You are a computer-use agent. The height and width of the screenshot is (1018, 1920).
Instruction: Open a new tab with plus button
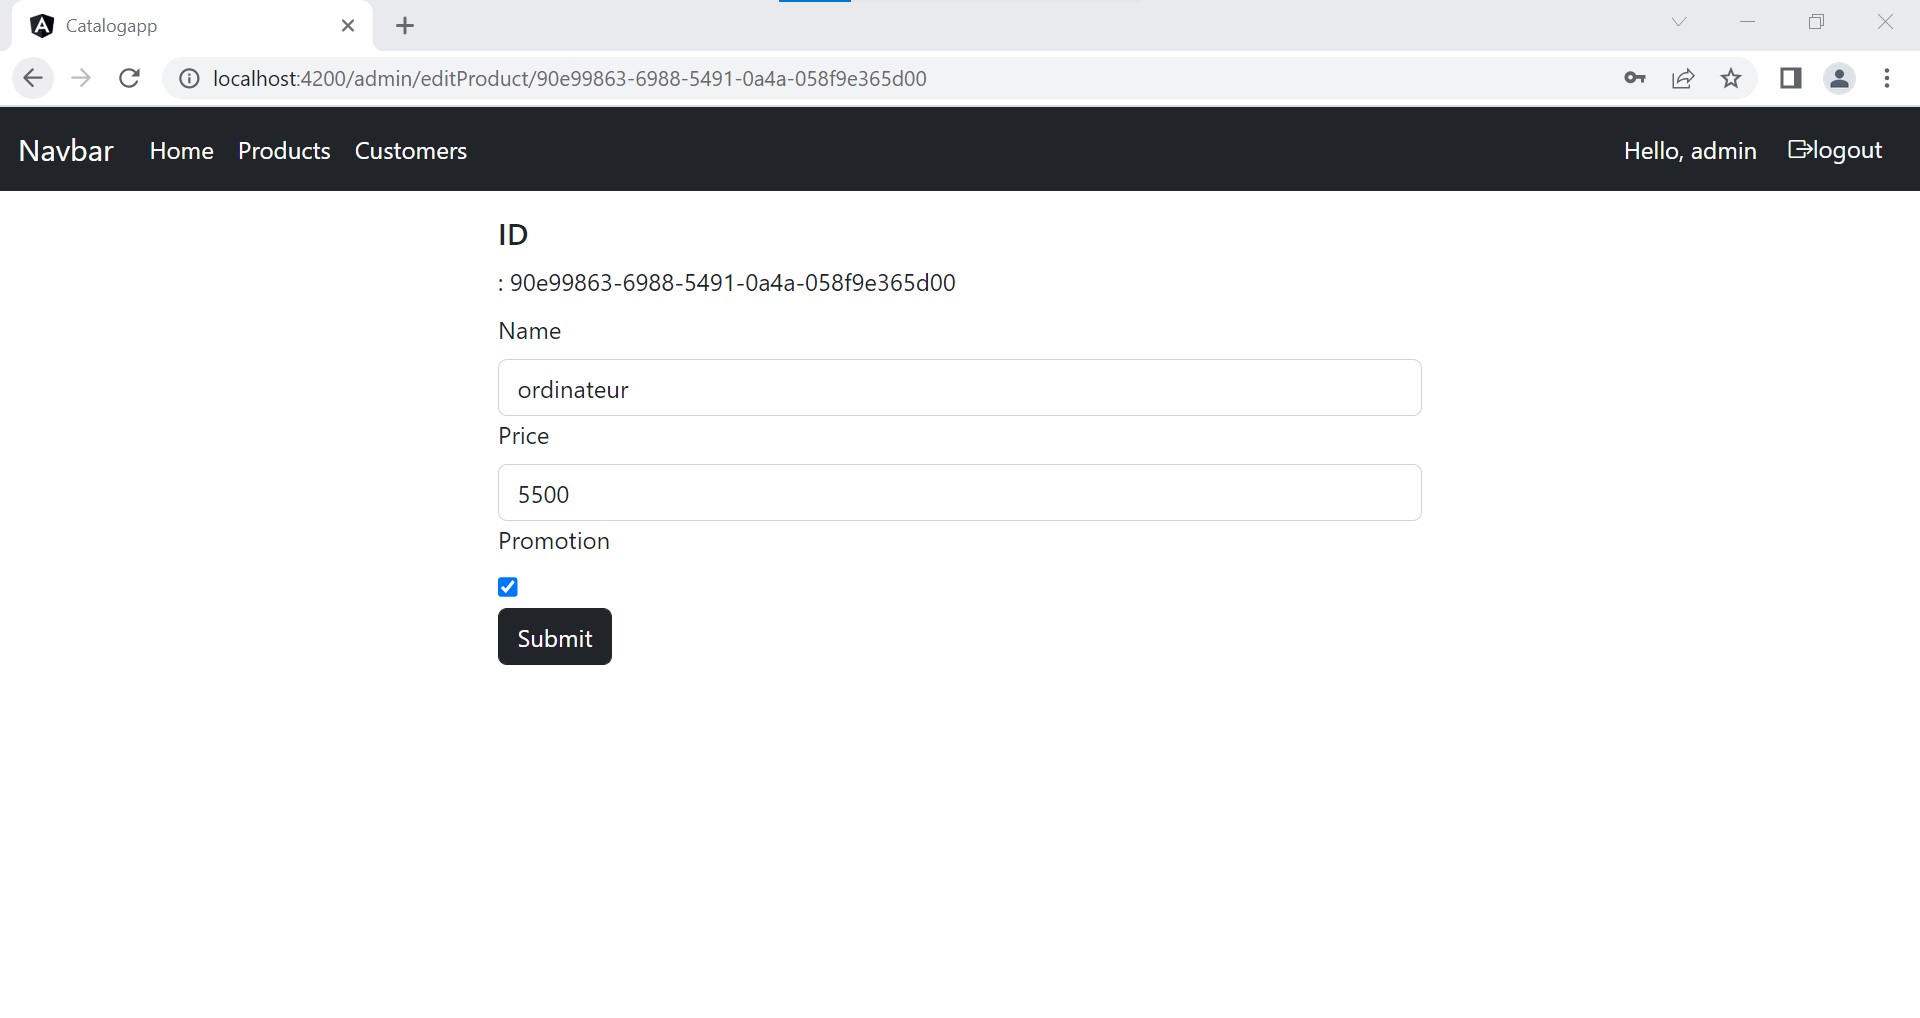[x=405, y=26]
